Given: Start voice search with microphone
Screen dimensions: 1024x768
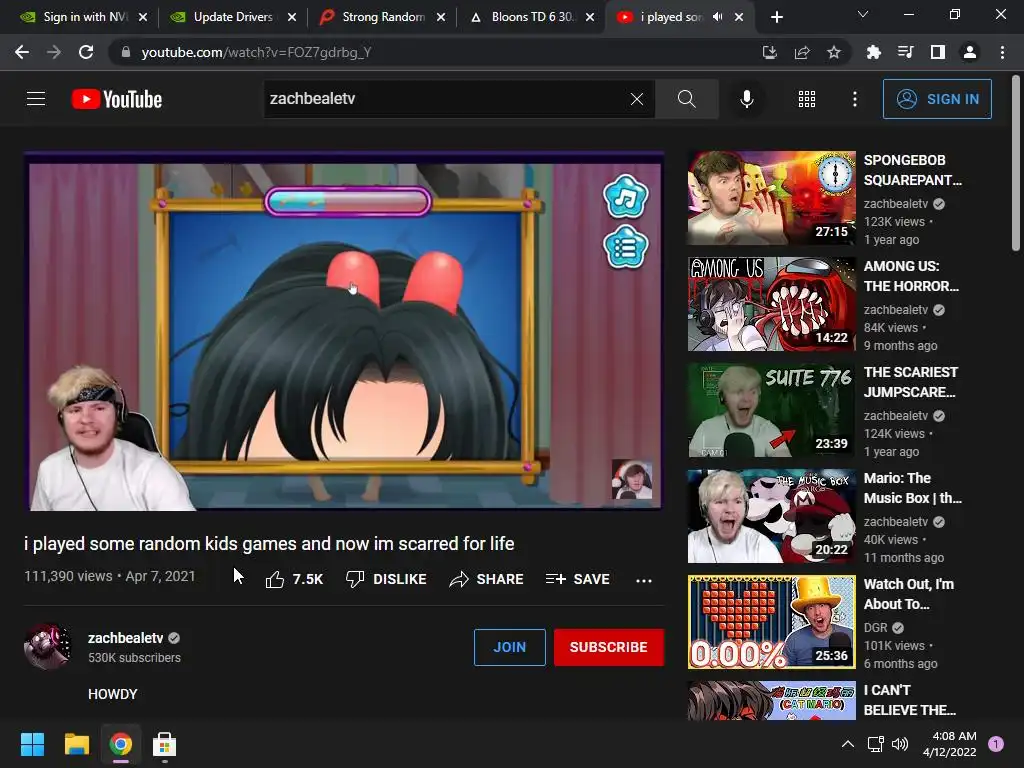Looking at the screenshot, I should pos(746,99).
